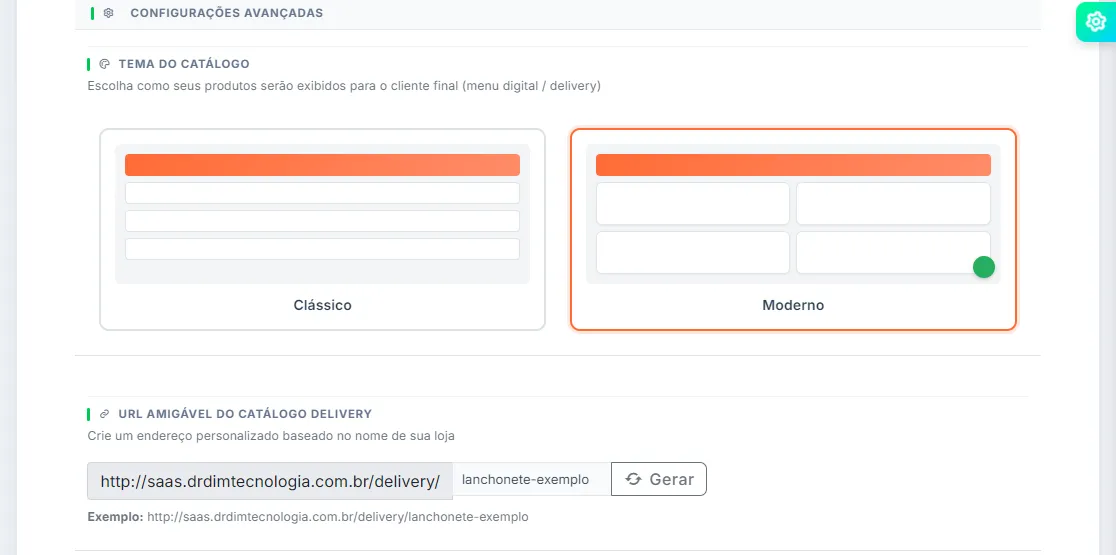Click the URL Amigável do Catálogo Delivery heading
The height and width of the screenshot is (555, 1116).
[245, 413]
